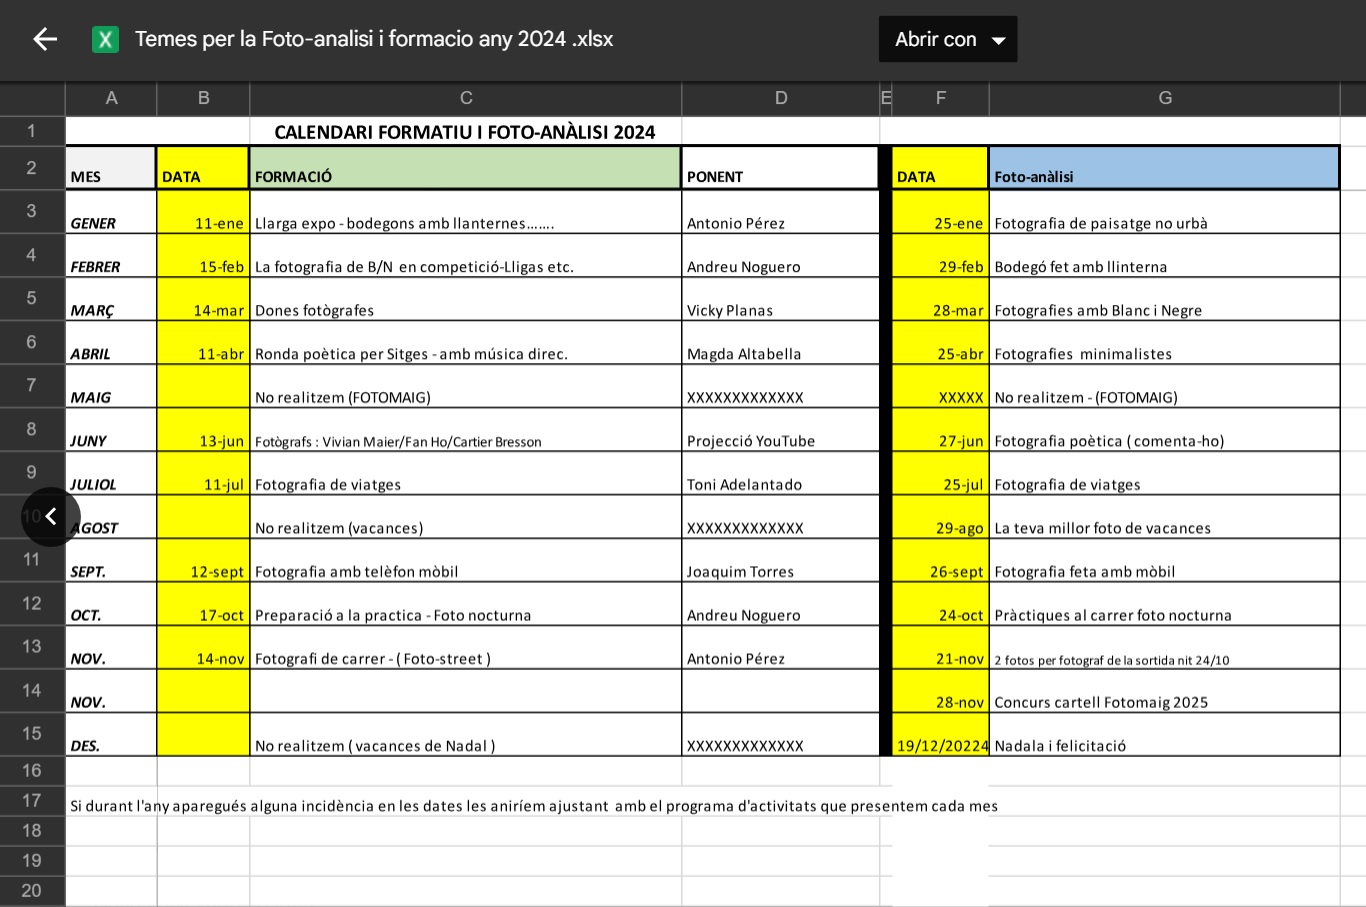
Task: Click note 'Si durant l'any aparegués alguna incidència'
Action: pyautogui.click(x=534, y=806)
